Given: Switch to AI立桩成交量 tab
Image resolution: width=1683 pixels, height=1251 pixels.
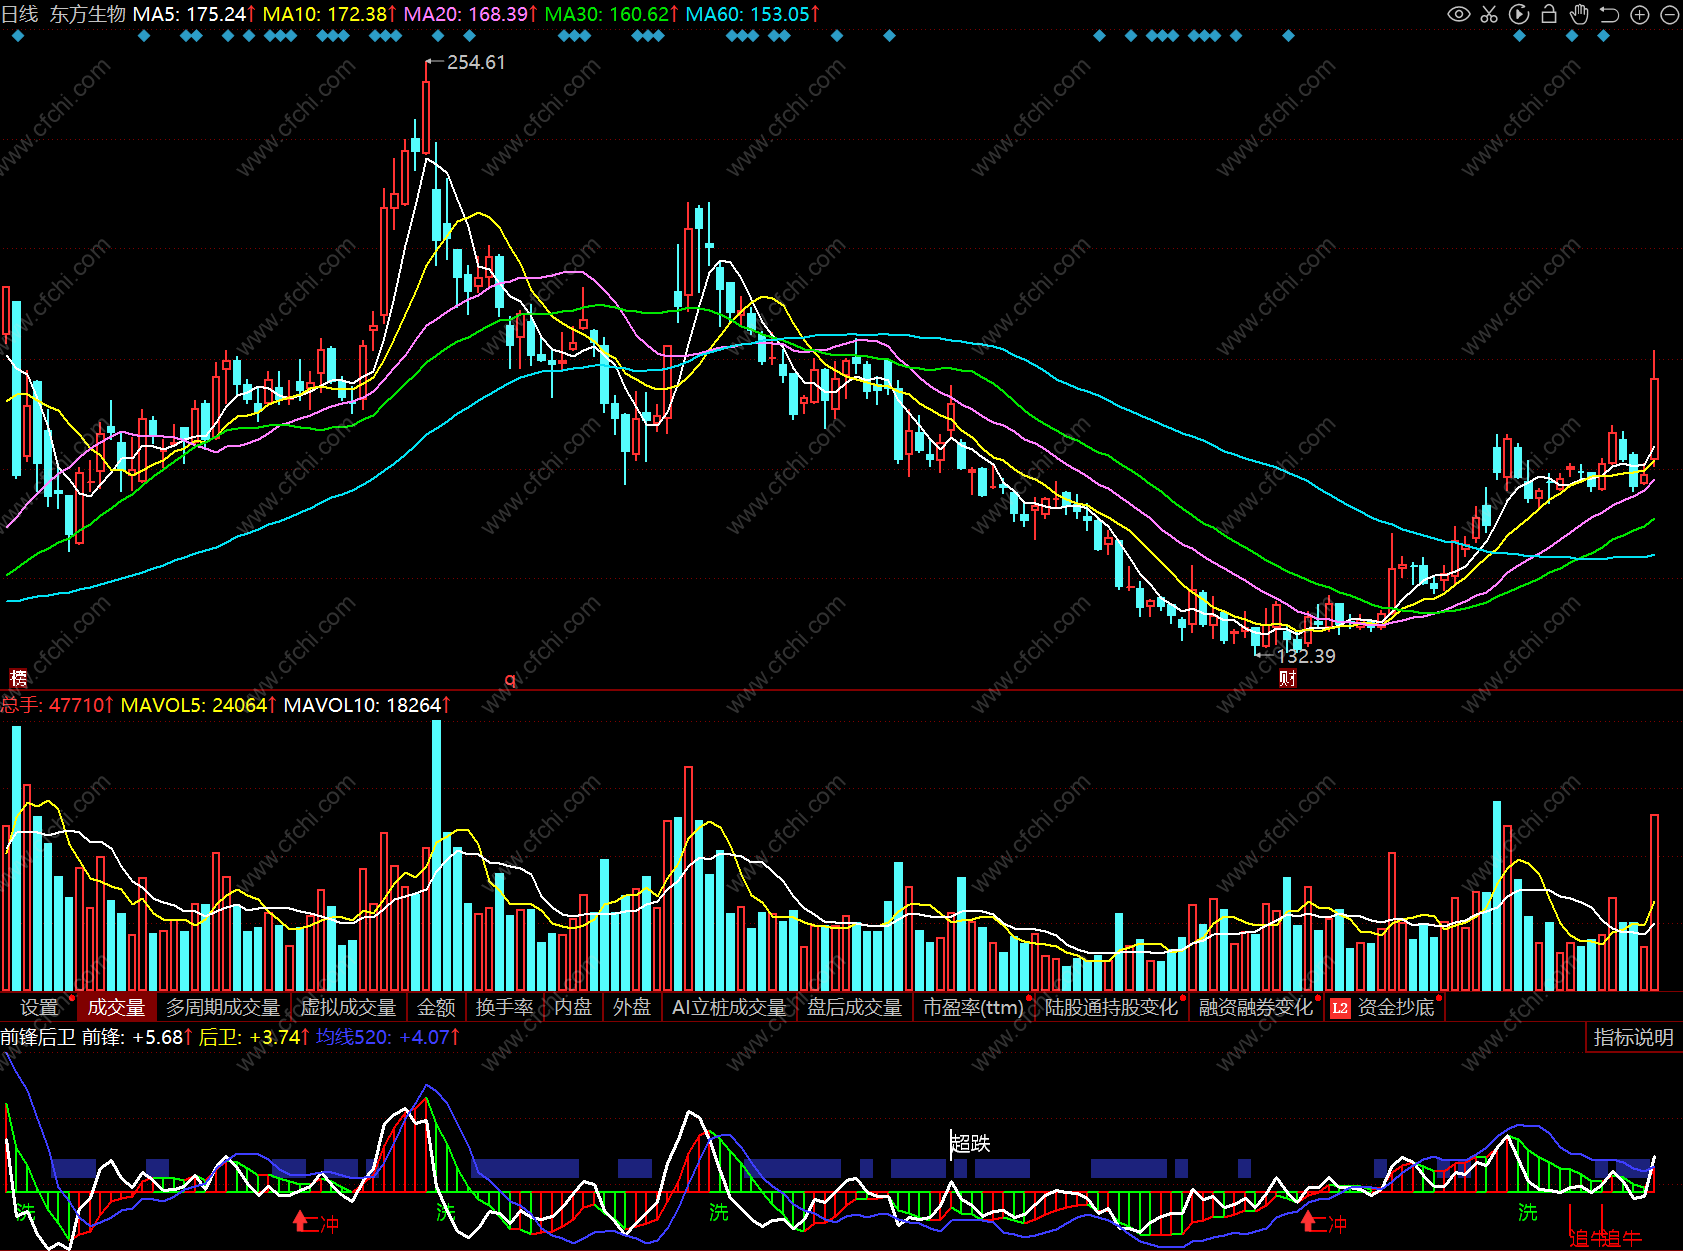Looking at the screenshot, I should click(729, 1007).
